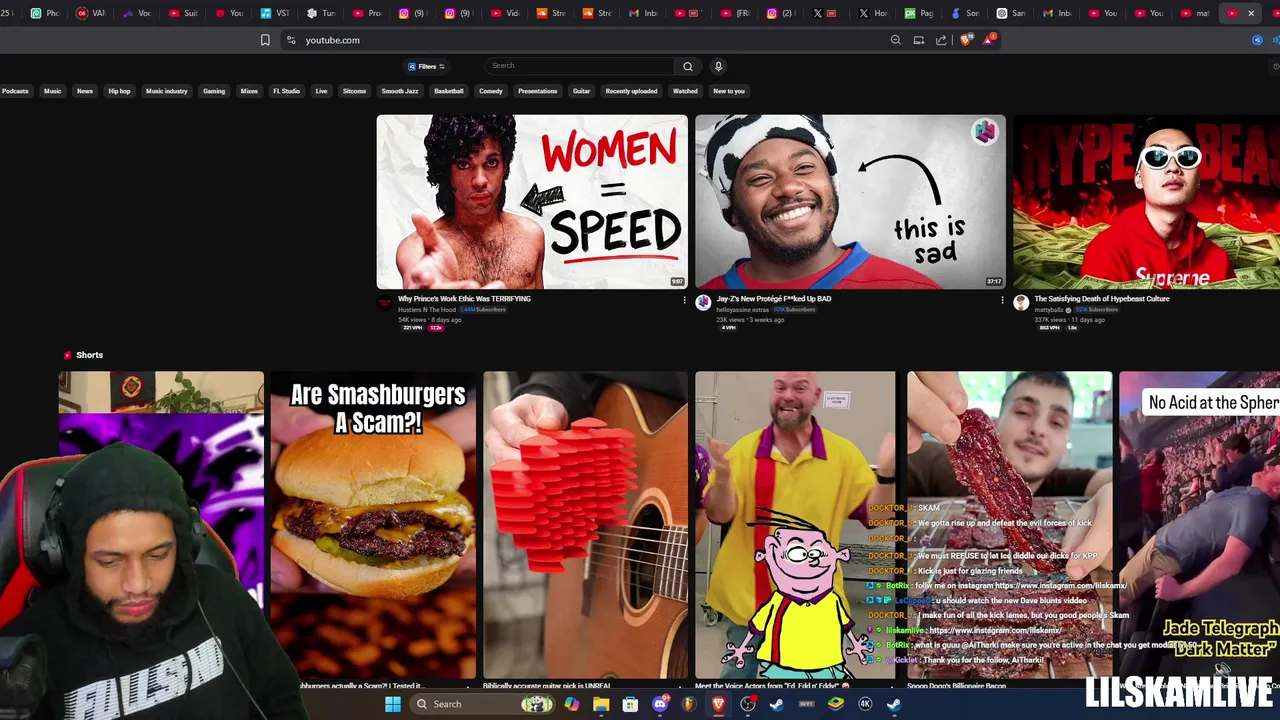
Task: Open site settings icon left of youtube.com
Action: tap(291, 40)
